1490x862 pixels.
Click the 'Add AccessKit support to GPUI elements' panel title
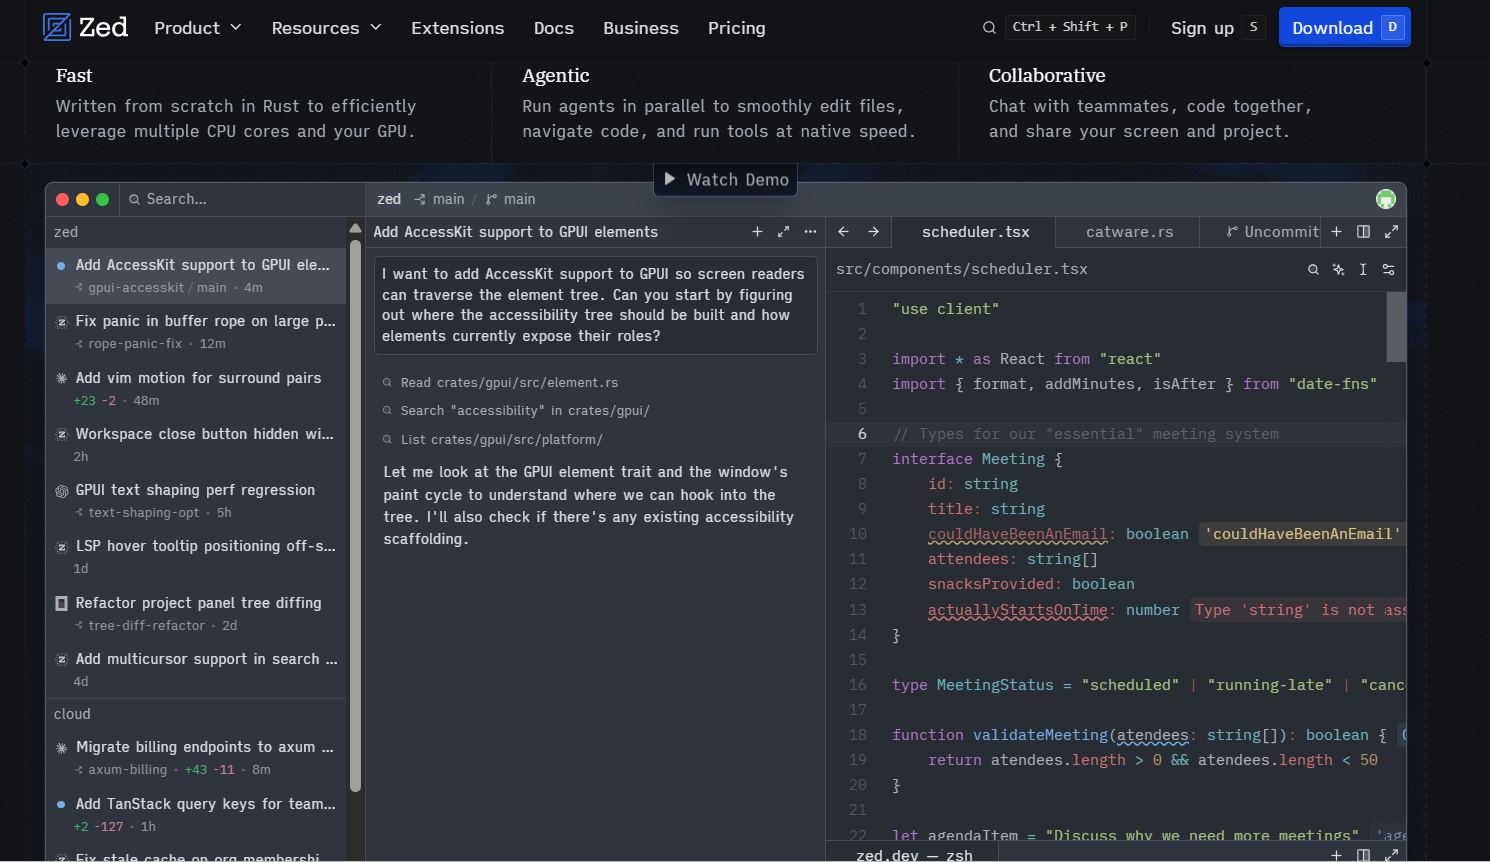pos(516,232)
